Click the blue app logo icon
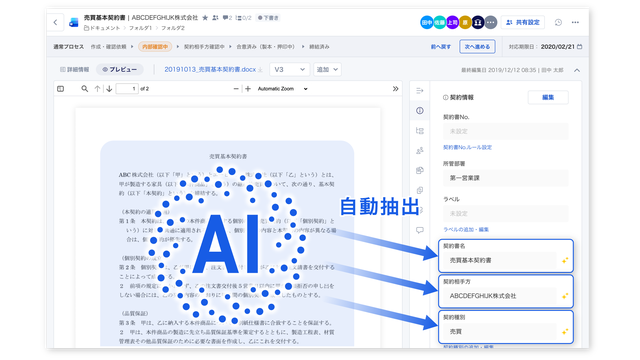Viewport: 640px width, 360px height. click(73, 22)
